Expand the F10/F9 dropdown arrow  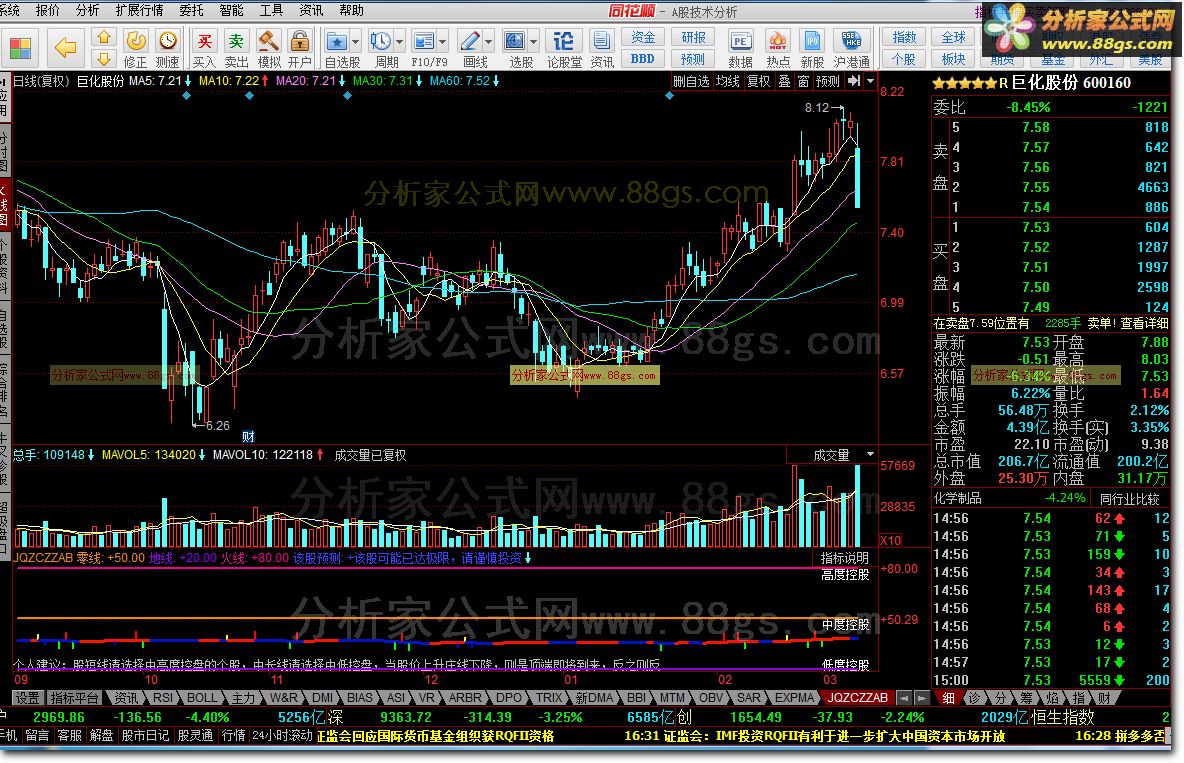coord(442,42)
